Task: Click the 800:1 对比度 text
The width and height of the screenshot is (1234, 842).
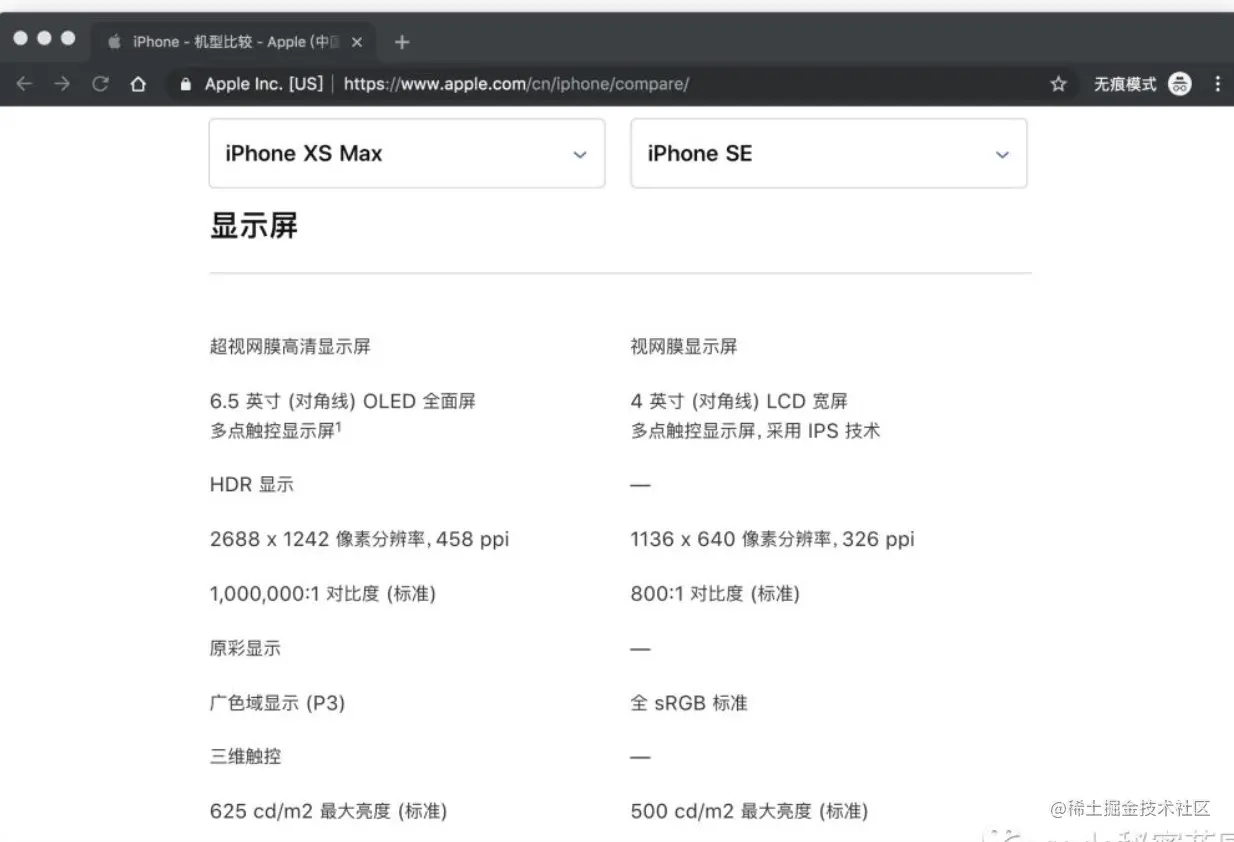Action: coord(715,593)
